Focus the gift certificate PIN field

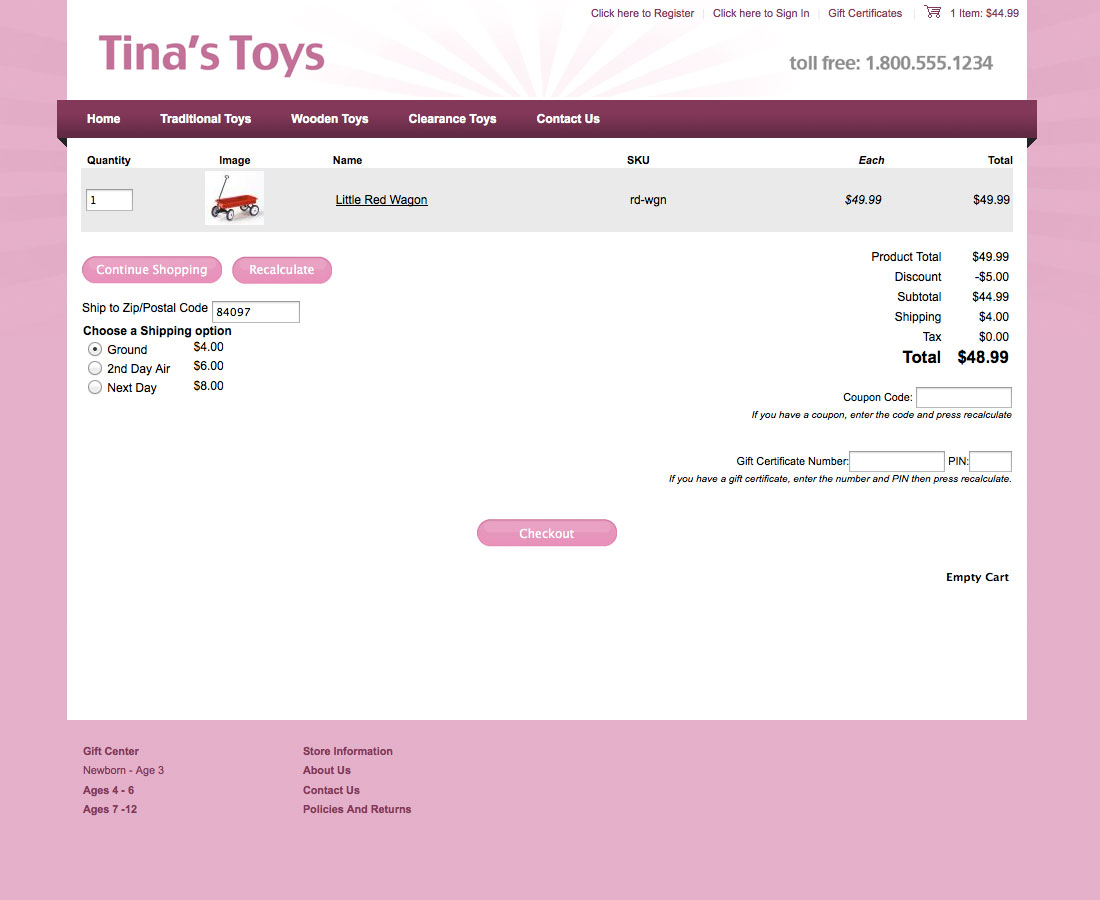pyautogui.click(x=990, y=462)
